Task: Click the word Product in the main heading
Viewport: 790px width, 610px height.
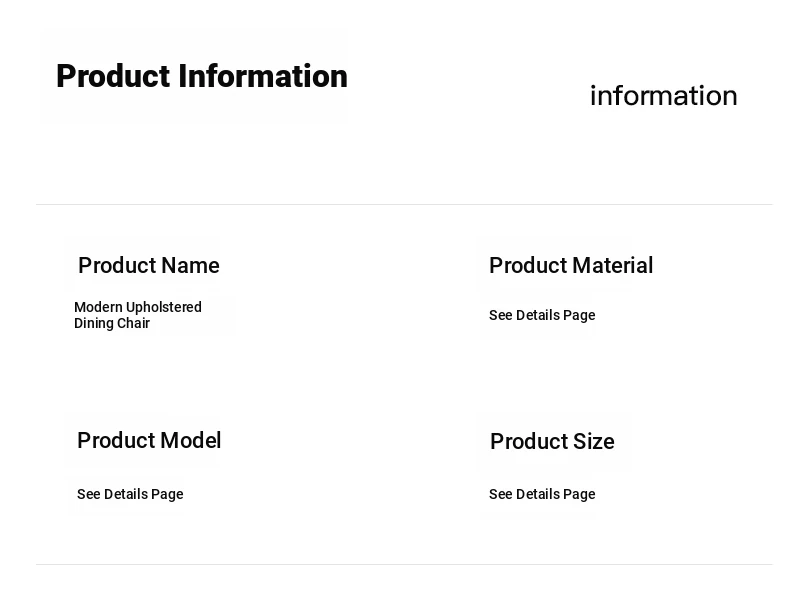Action: [x=112, y=77]
